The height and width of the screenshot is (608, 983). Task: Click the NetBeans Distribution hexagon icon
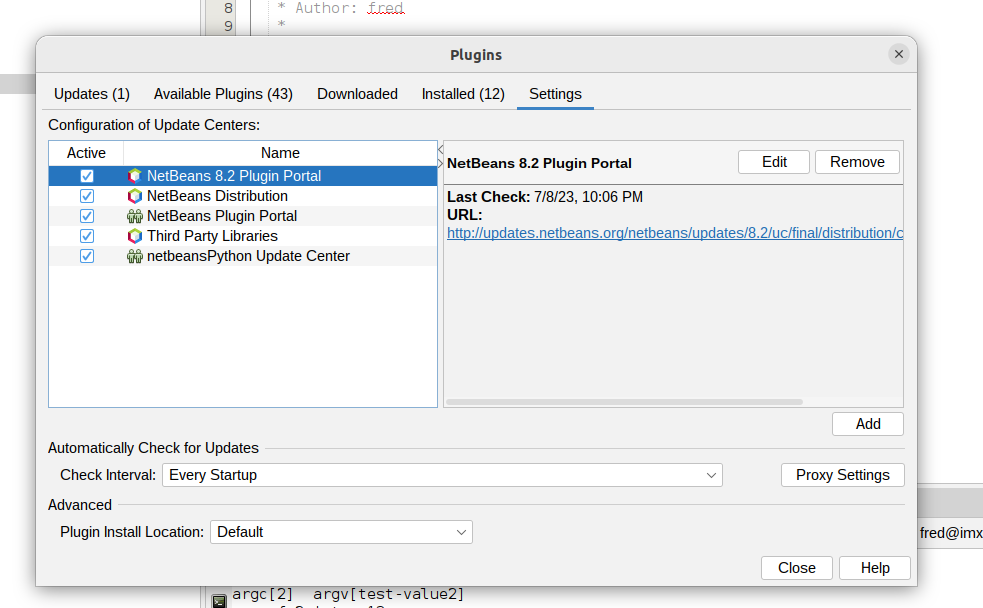135,196
